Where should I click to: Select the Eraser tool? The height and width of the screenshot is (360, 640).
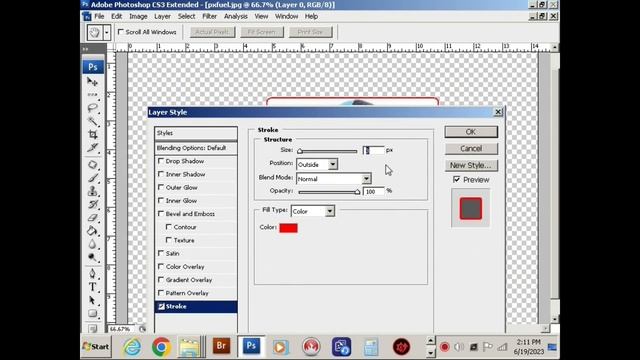(x=93, y=218)
